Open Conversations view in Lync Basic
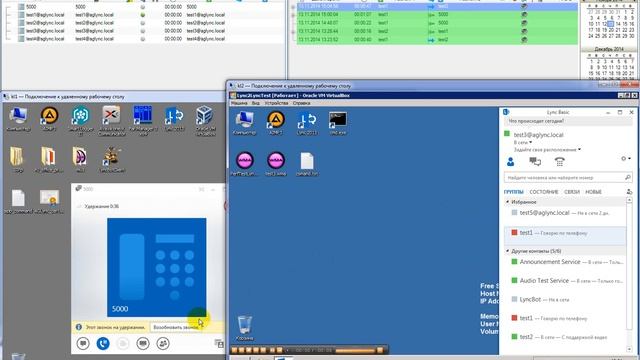Image resolution: width=640 pixels, height=360 pixels. pos(535,162)
